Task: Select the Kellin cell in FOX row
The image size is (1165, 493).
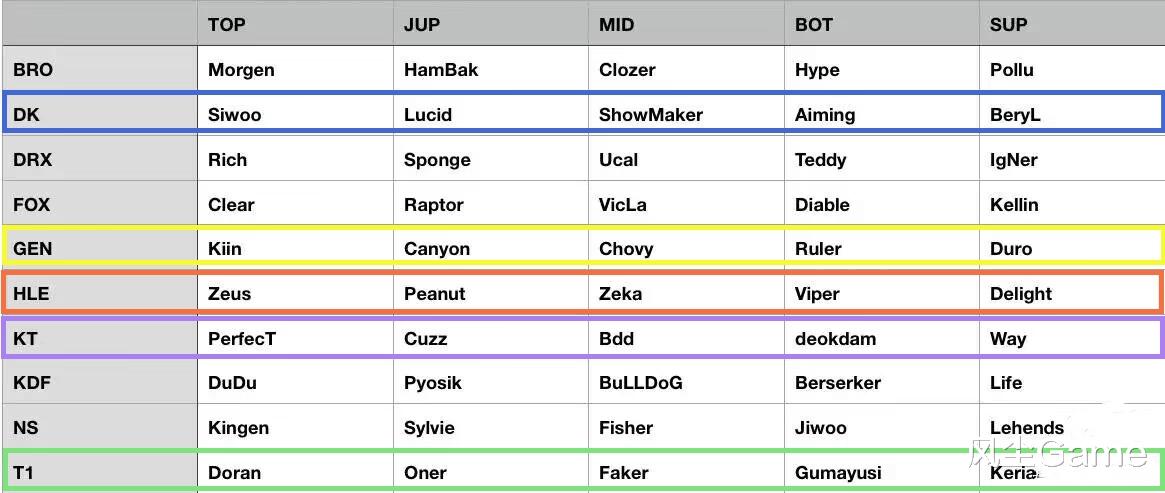Action: 1071,204
